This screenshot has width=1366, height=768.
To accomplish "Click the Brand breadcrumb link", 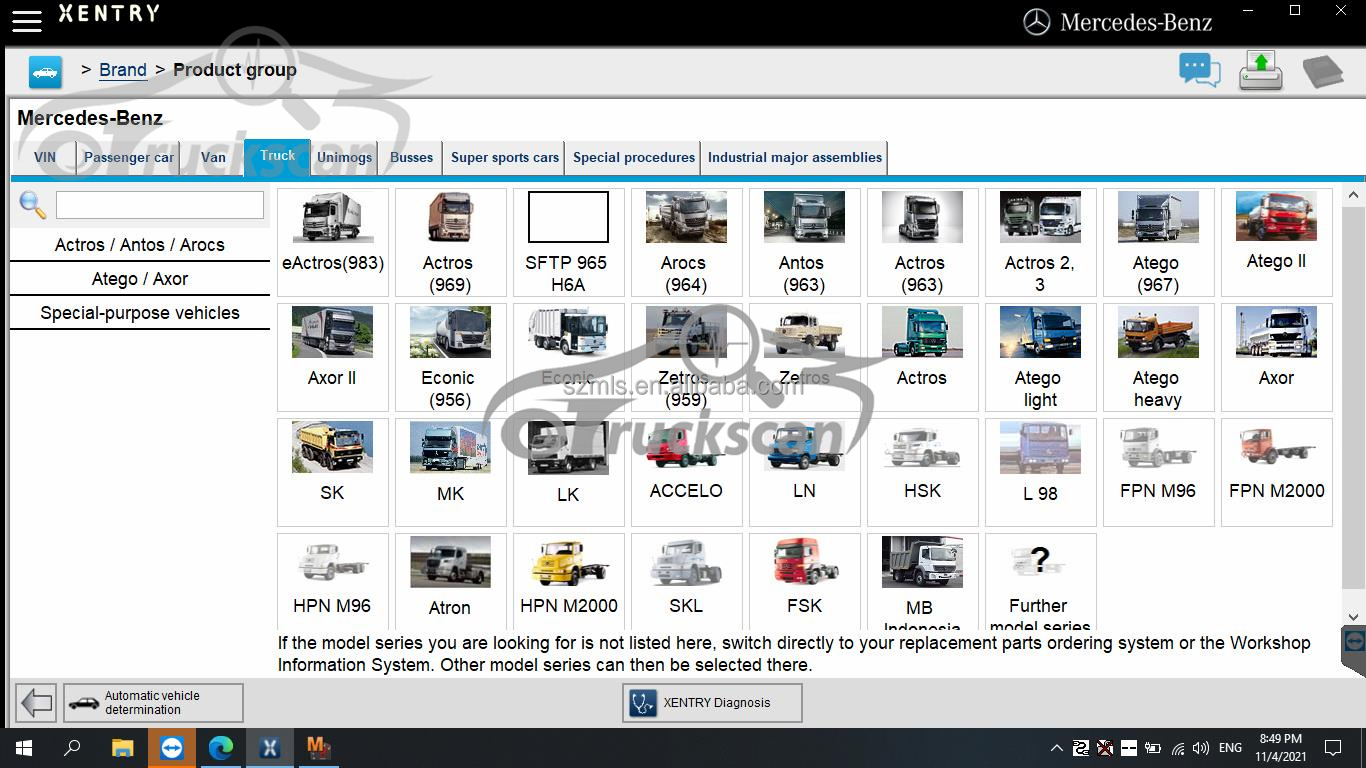I will pyautogui.click(x=123, y=70).
